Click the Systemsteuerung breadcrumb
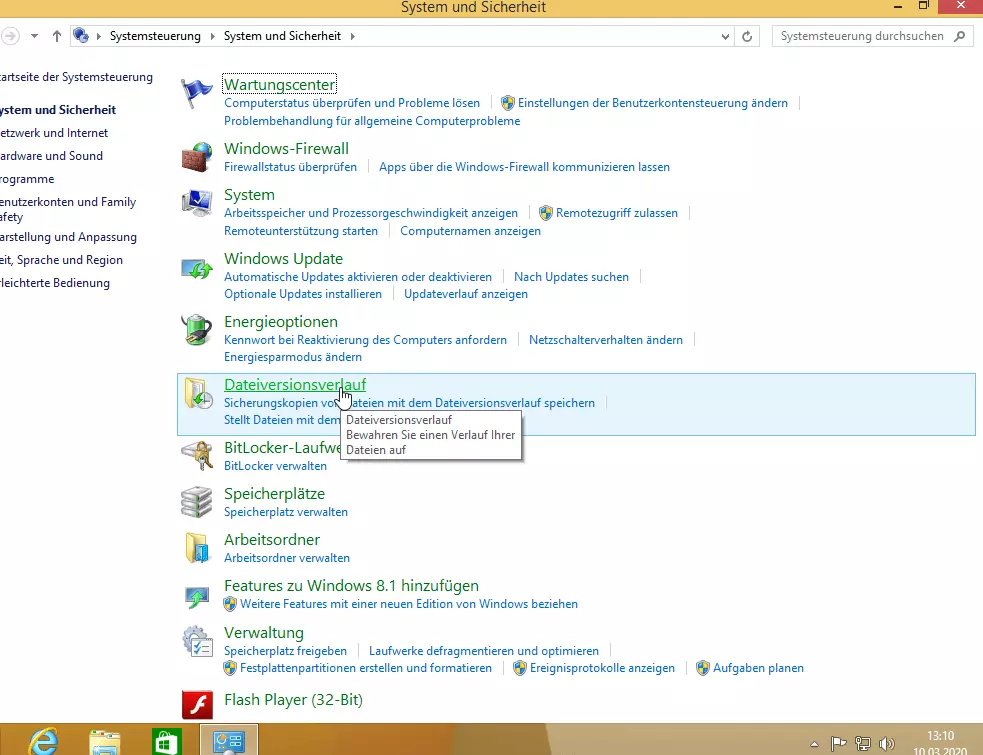Viewport: 983px width, 755px height. [x=155, y=36]
